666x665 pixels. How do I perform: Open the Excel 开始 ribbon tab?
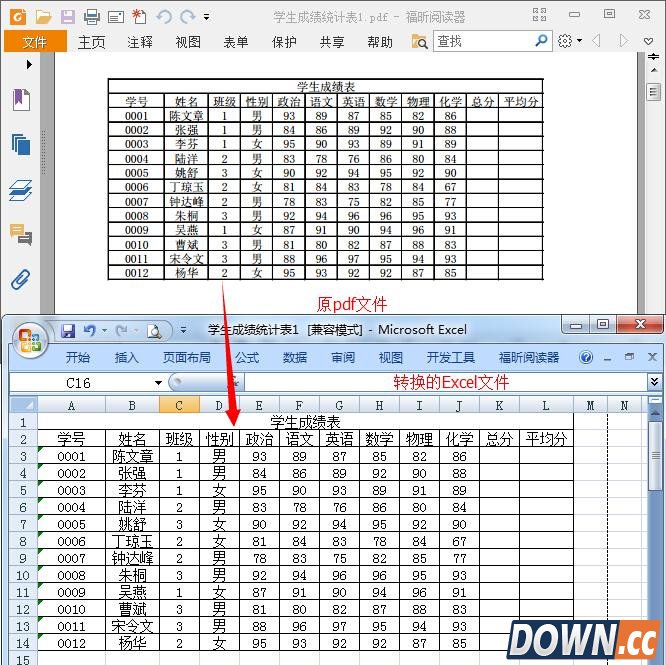point(78,358)
